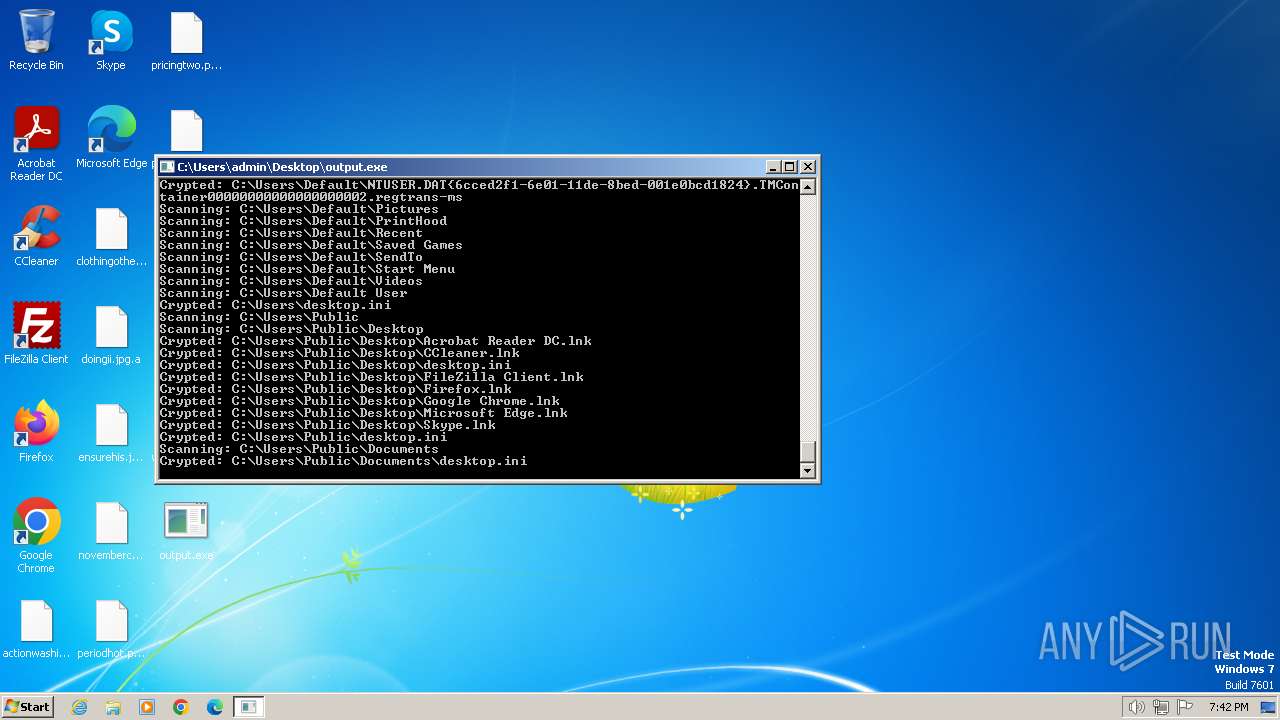Viewport: 1280px width, 720px height.
Task: Select the novemberc... file icon
Action: coord(111,530)
